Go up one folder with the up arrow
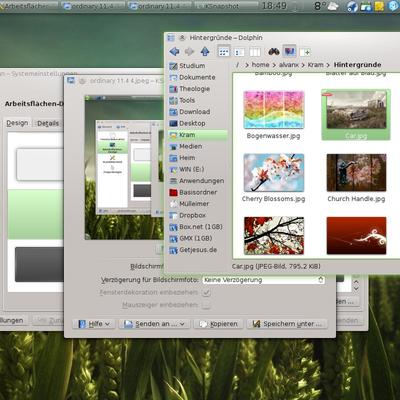Screen dimensions: 400x400 point(205,52)
